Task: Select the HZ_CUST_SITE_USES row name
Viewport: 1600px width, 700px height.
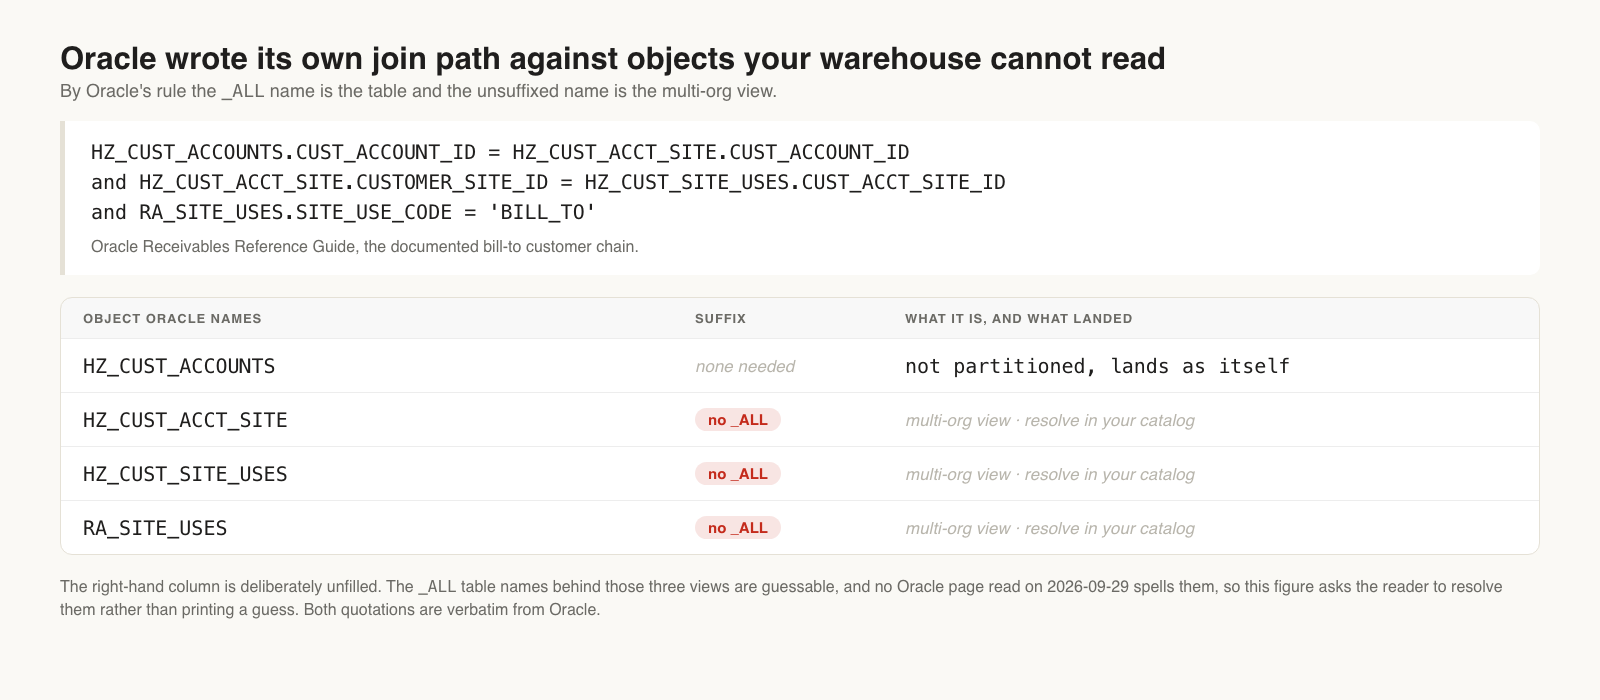Action: [x=185, y=474]
